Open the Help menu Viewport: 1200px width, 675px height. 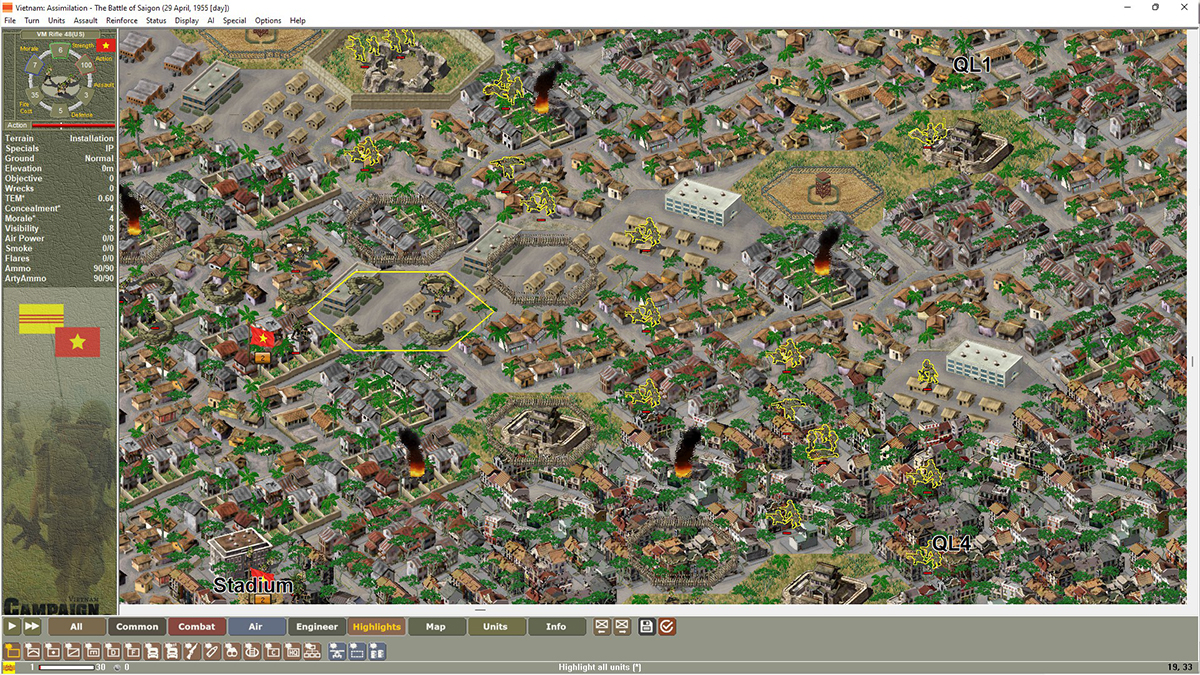point(298,20)
